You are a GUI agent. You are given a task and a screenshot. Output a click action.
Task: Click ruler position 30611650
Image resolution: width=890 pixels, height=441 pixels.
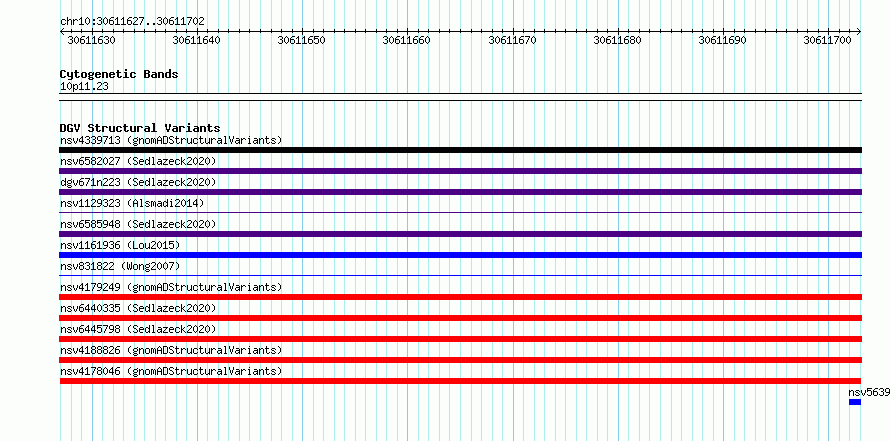[x=301, y=40]
